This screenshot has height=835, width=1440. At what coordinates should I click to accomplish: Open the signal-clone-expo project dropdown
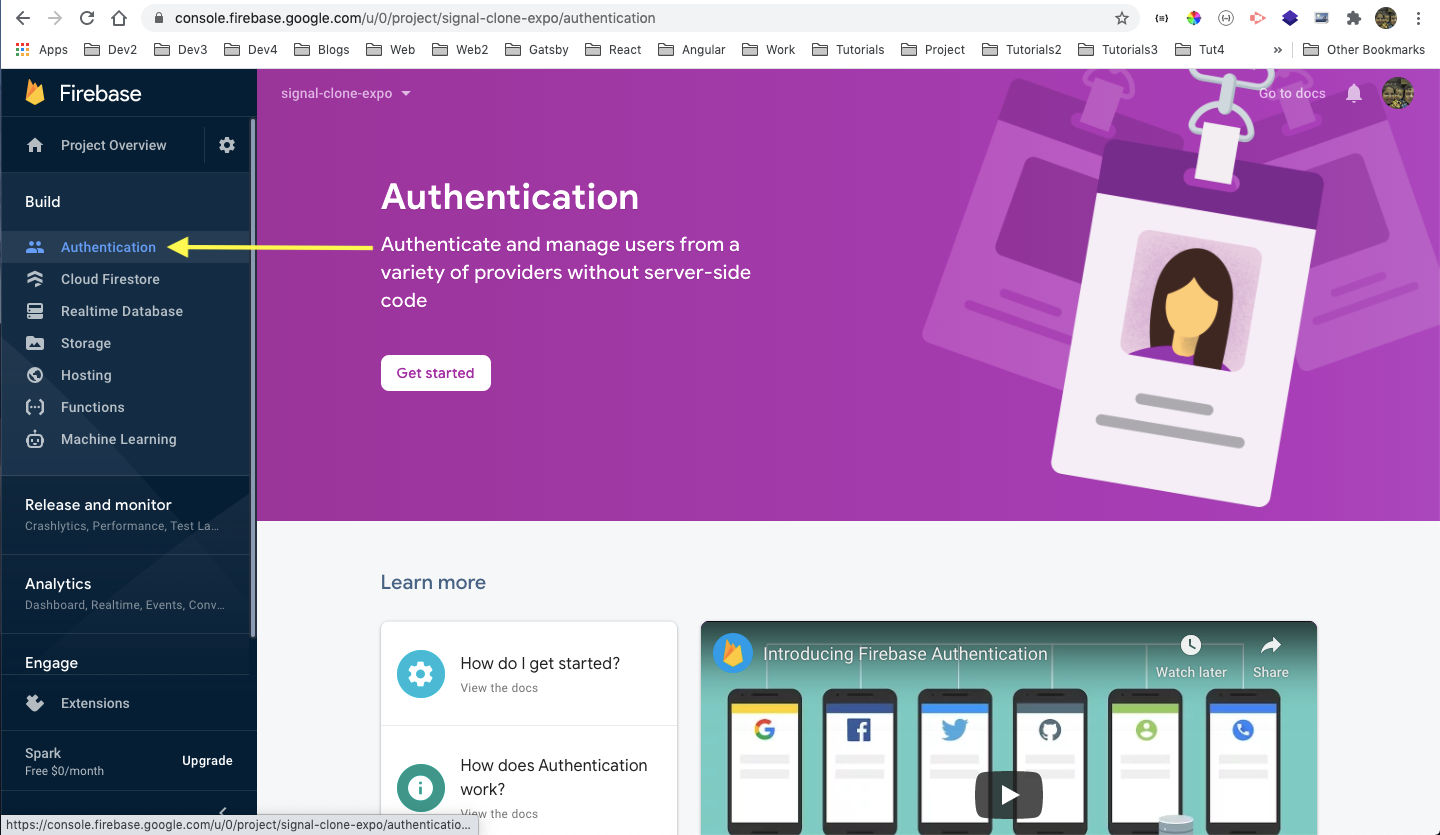coord(346,93)
